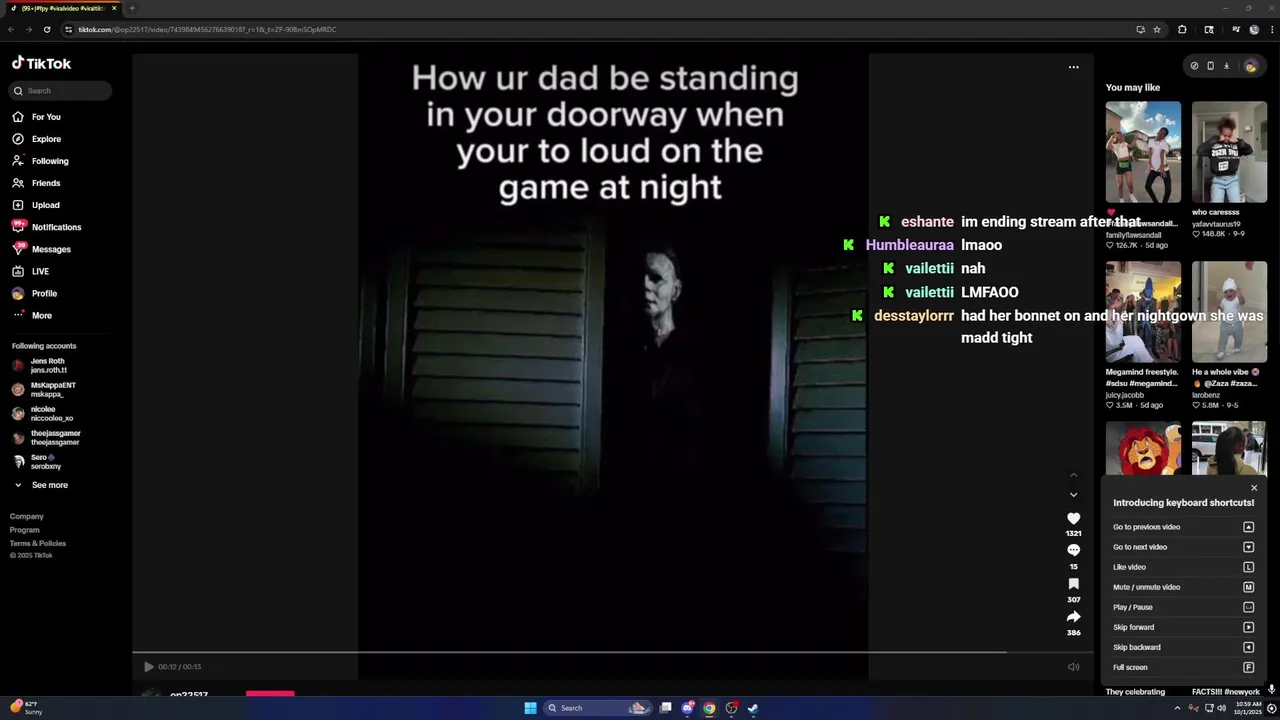Screen dimensions: 1280x720
Task: Bookmark the video to favorites
Action: pyautogui.click(x=1073, y=584)
